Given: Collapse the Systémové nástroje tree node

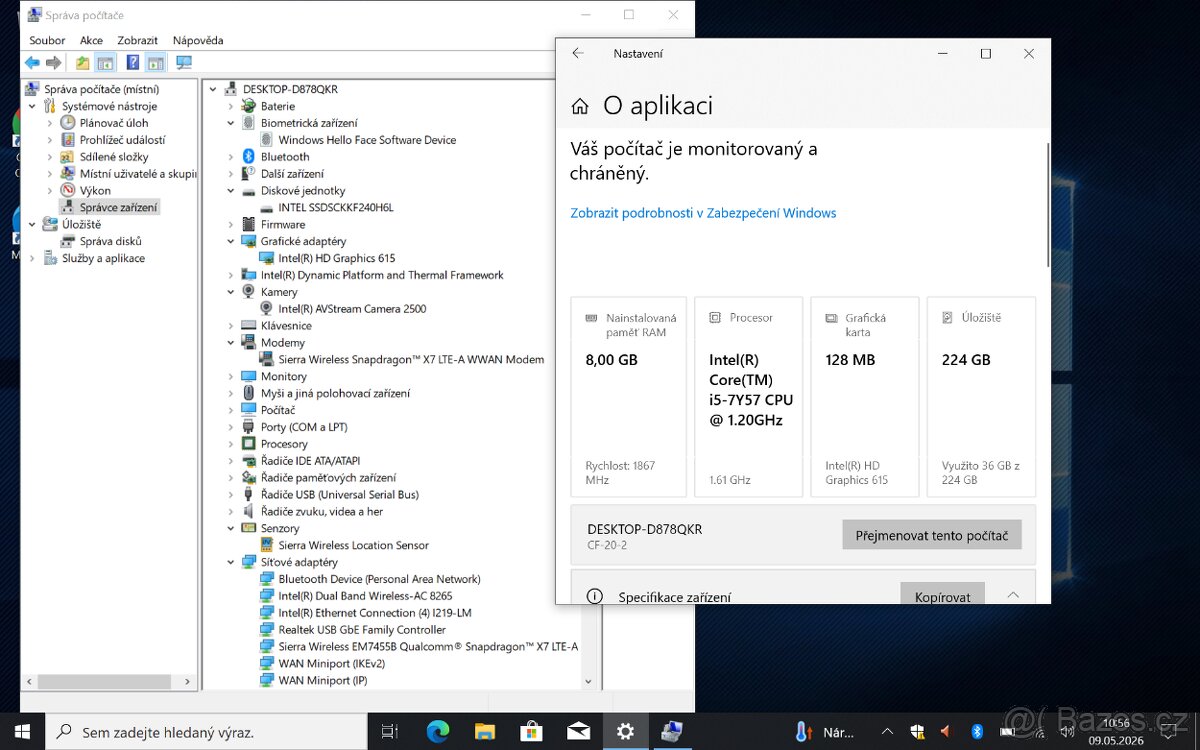Looking at the screenshot, I should tap(33, 106).
